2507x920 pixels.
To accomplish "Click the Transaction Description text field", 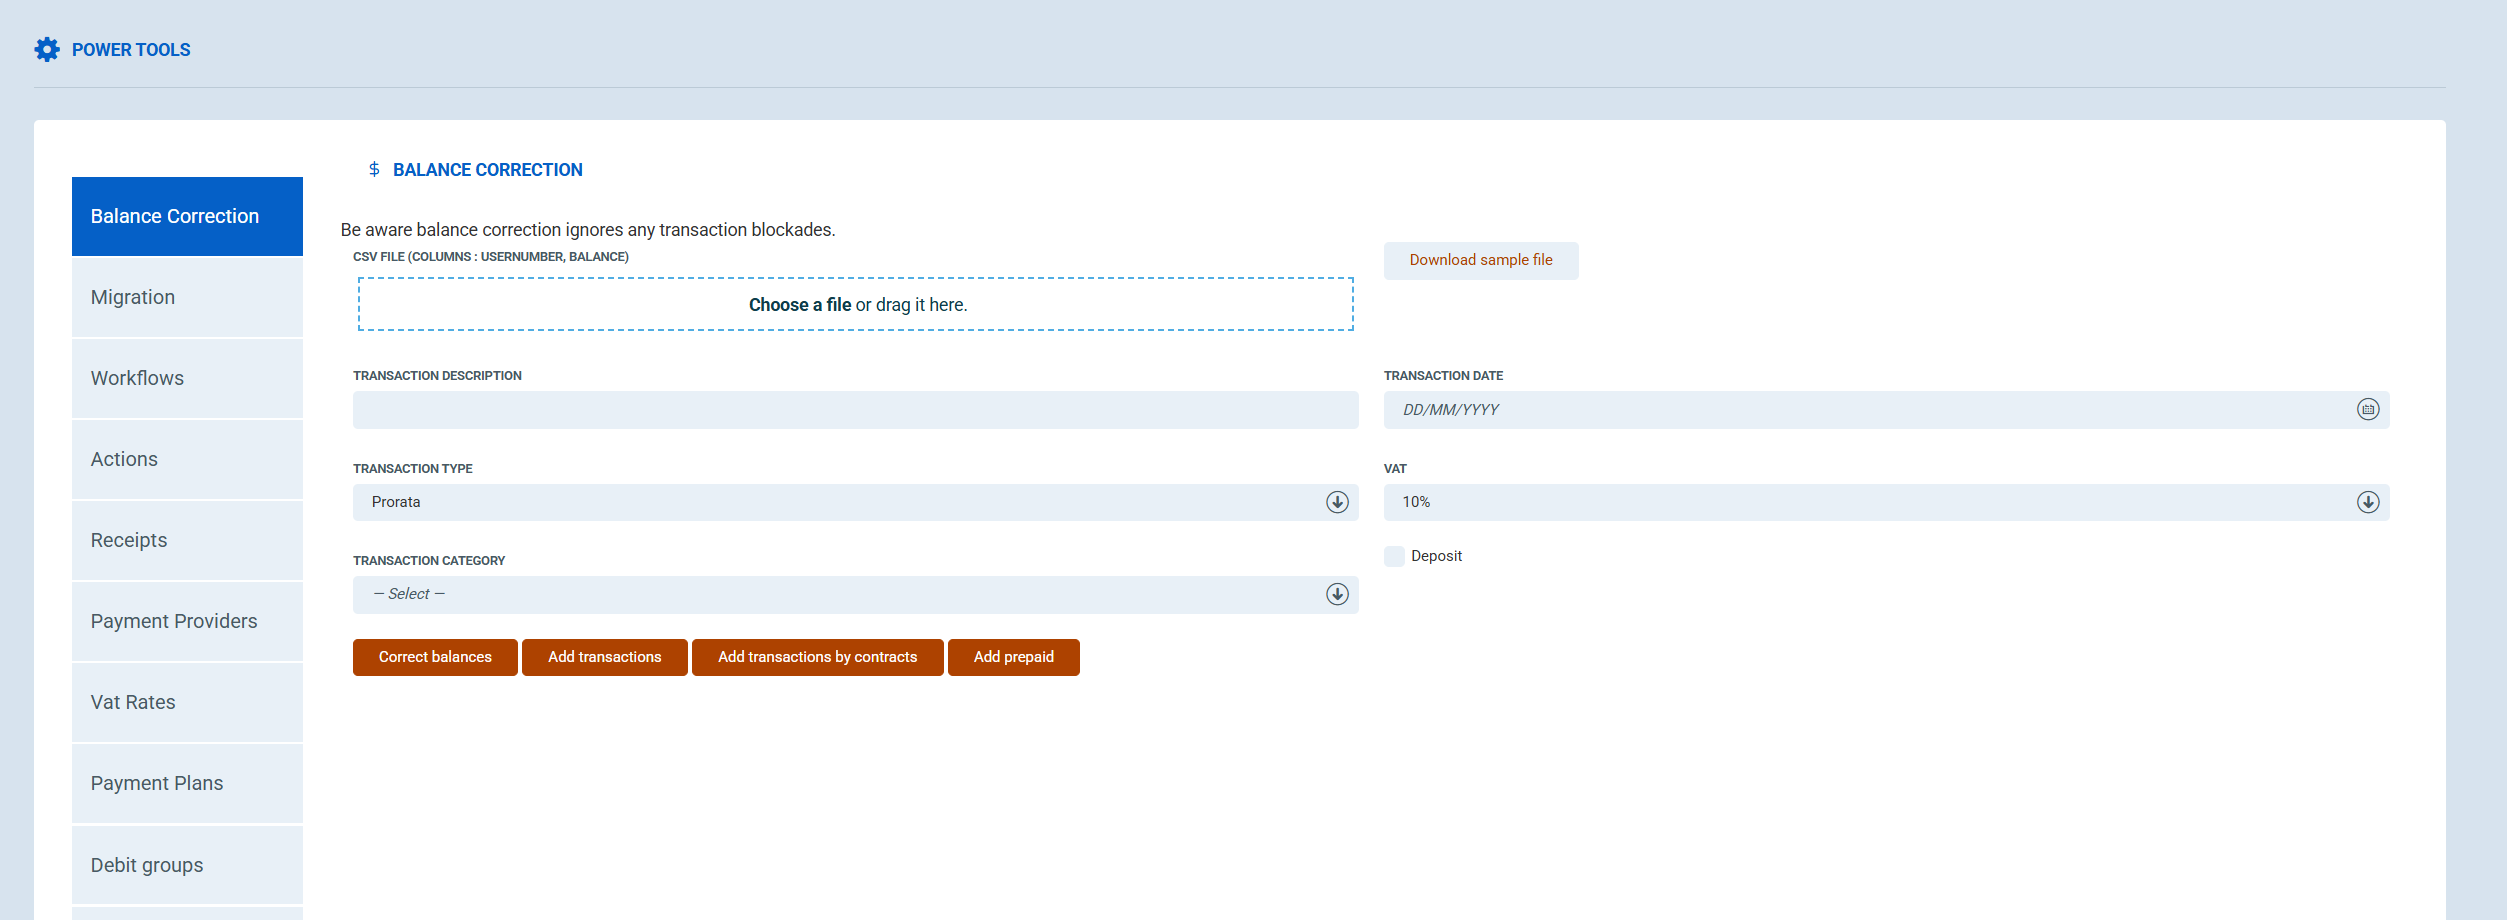I will (855, 410).
